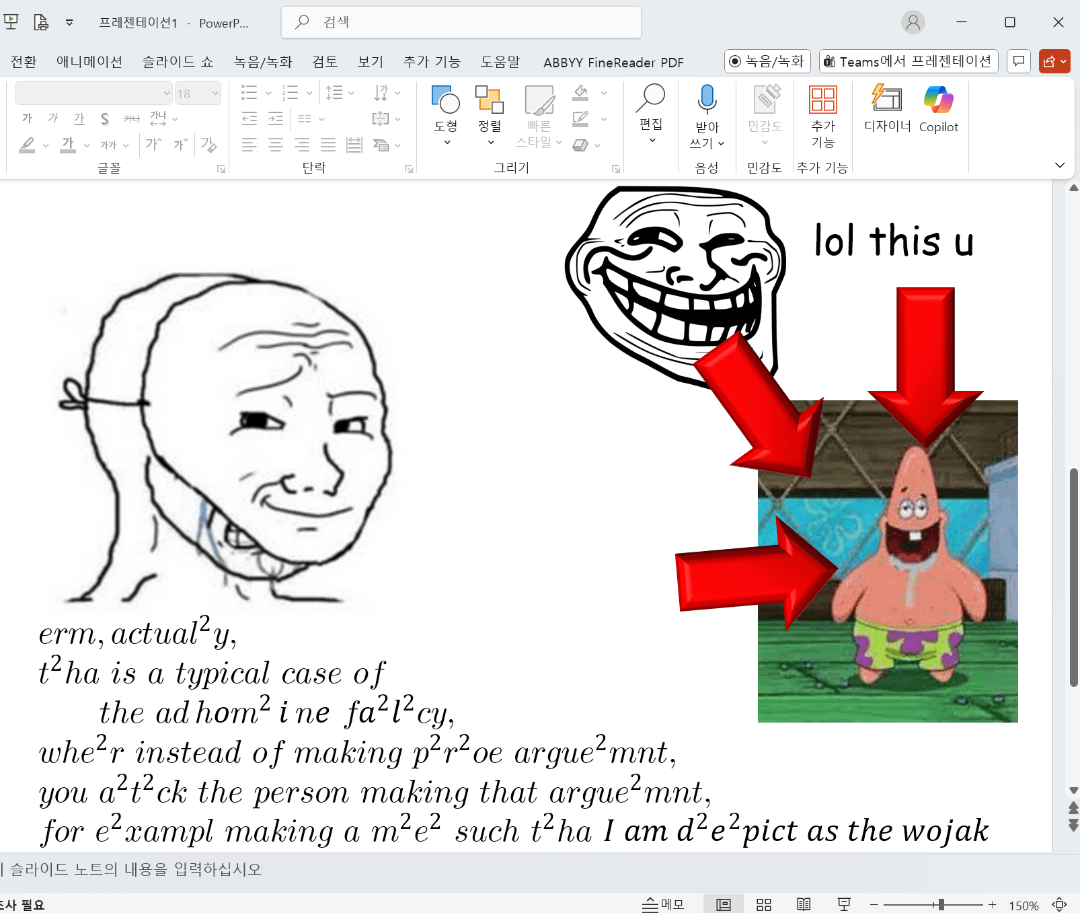Open the Editing (편집) dropdown
The height and width of the screenshot is (913, 1080).
[x=651, y=139]
